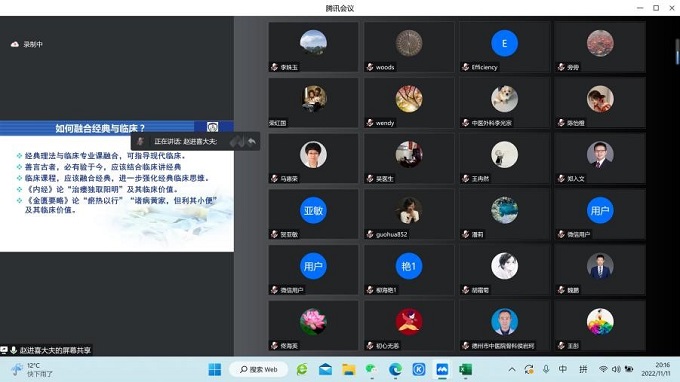Open File Explorer folder icon

349,369
